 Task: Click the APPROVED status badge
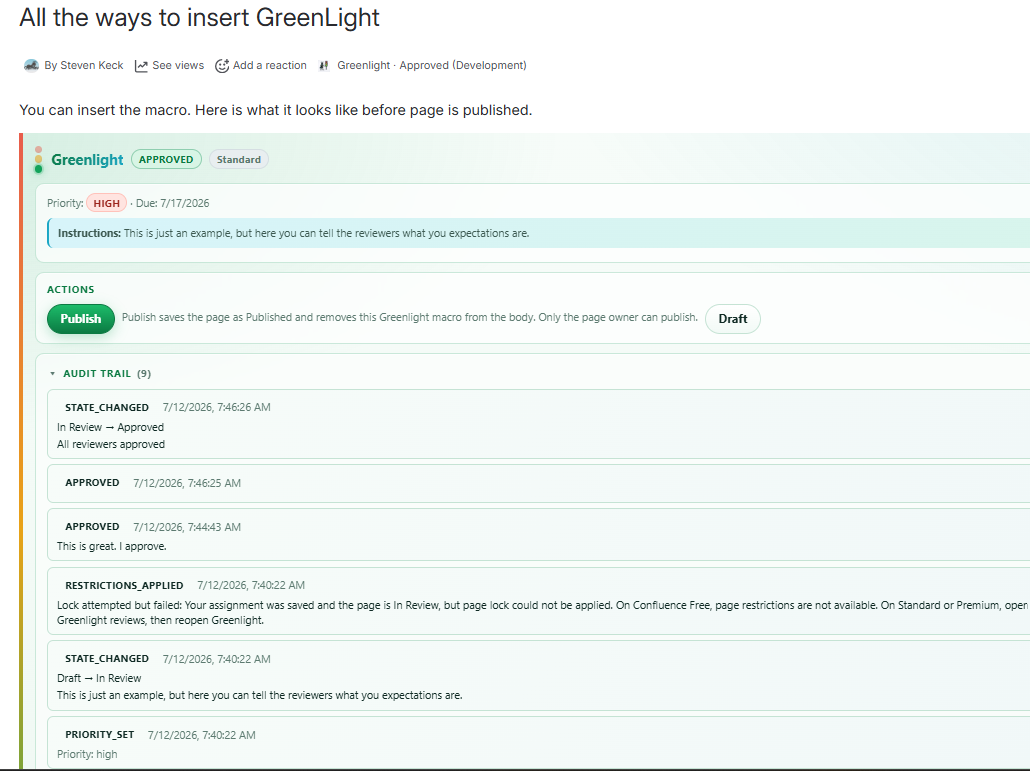(166, 160)
